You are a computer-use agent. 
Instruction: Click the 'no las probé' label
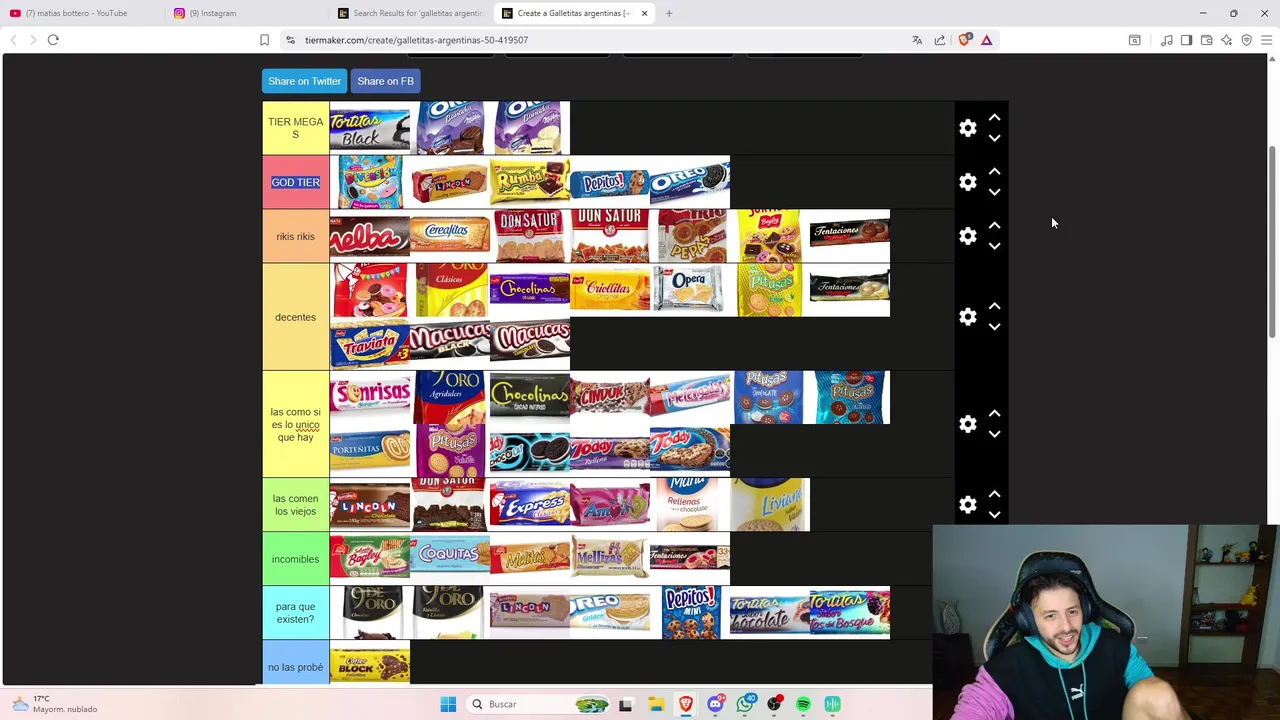(295, 667)
